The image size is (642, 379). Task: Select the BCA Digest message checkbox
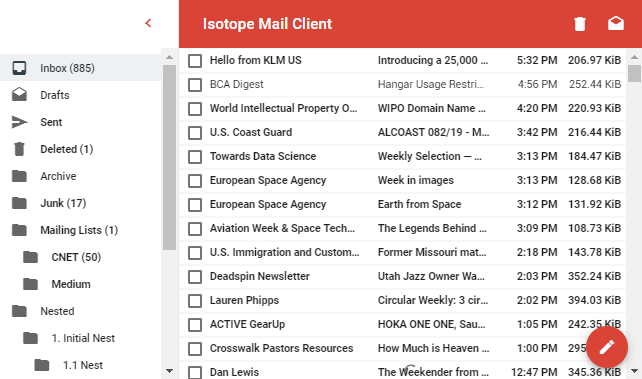195,85
